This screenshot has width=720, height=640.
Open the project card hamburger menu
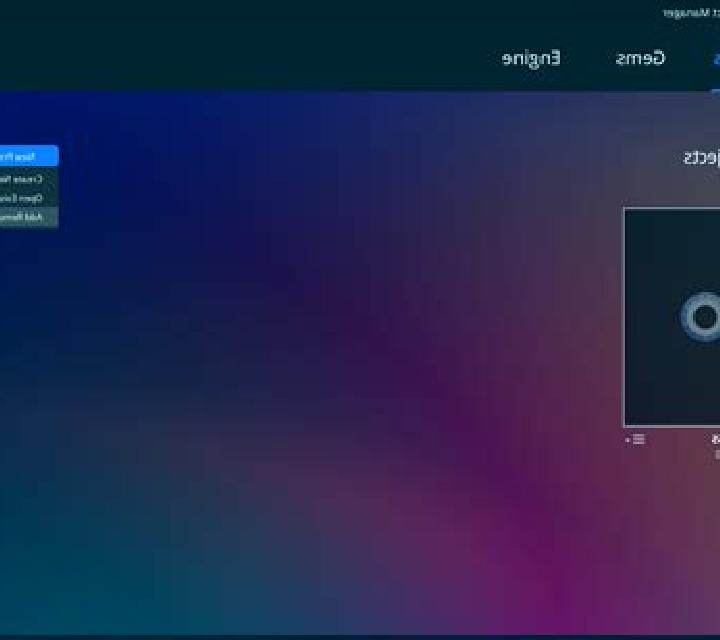pyautogui.click(x=639, y=439)
